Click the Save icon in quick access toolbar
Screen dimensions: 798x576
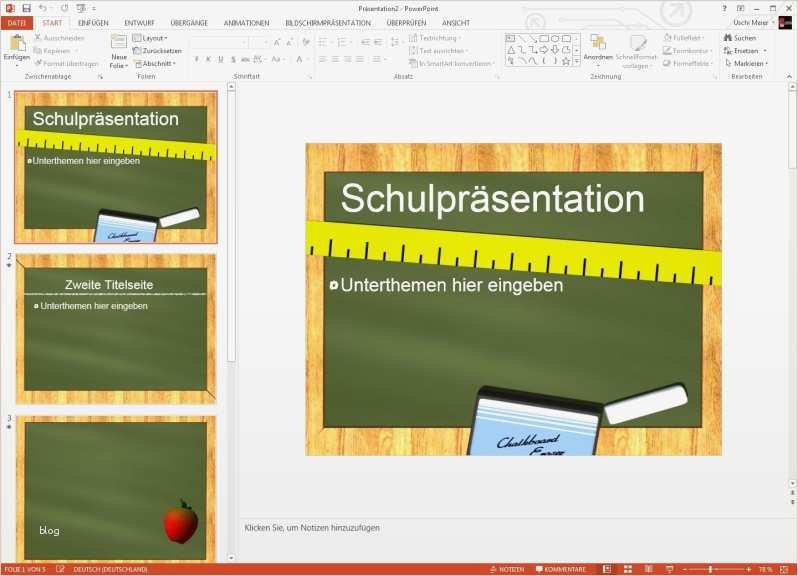(26, 8)
